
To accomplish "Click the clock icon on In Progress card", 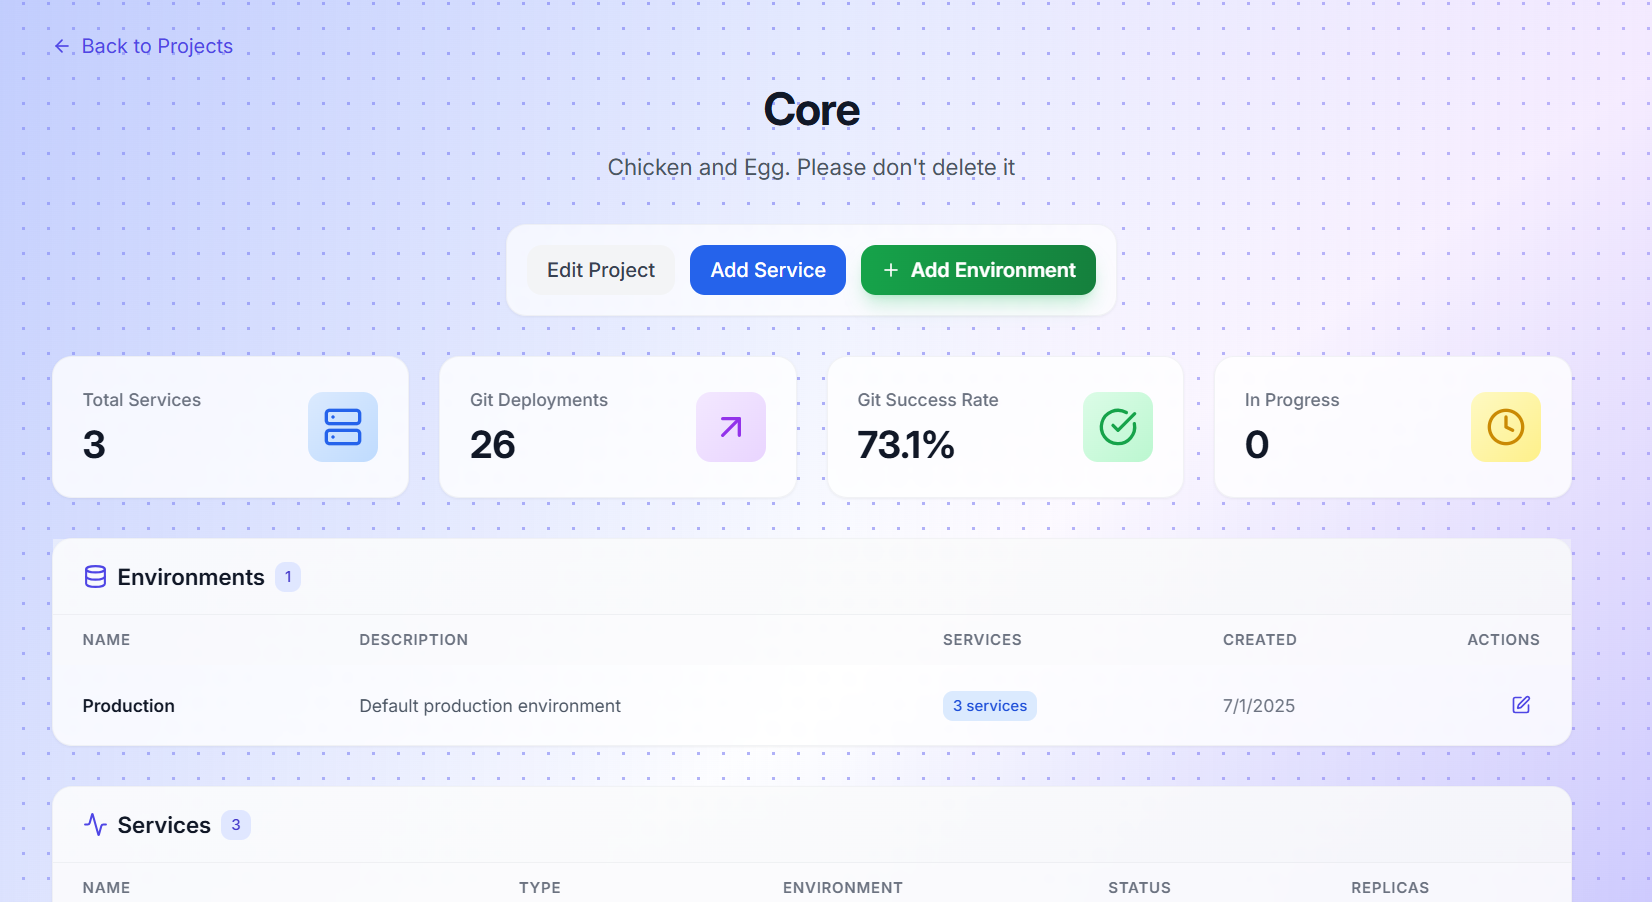I will [1505, 427].
